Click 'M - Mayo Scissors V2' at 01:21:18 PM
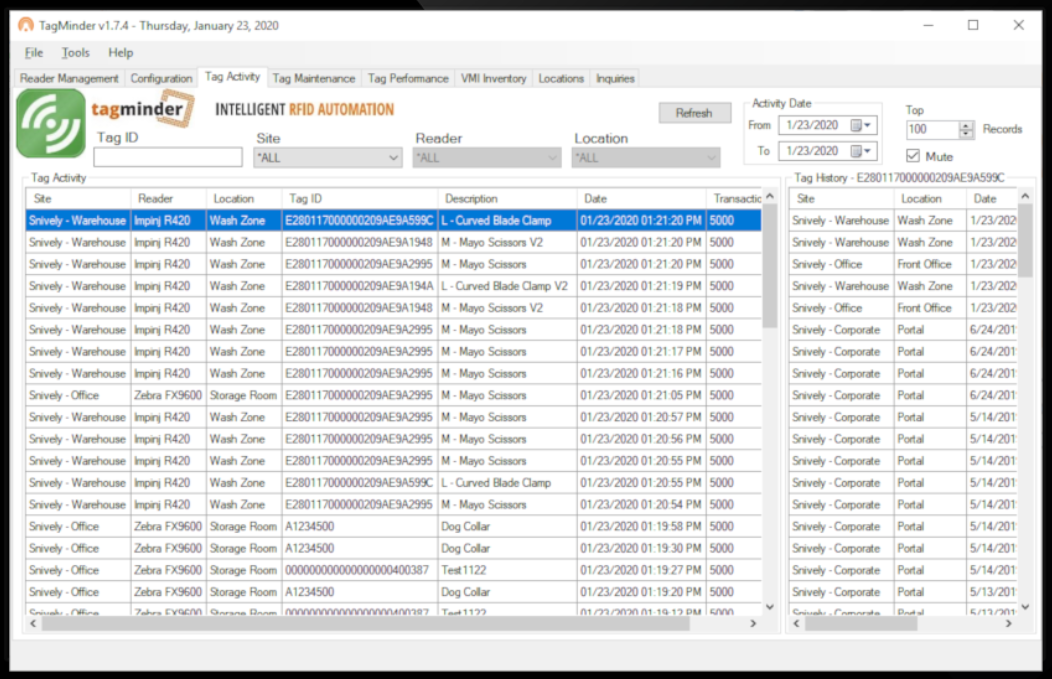Image resolution: width=1052 pixels, height=679 pixels. (507, 308)
